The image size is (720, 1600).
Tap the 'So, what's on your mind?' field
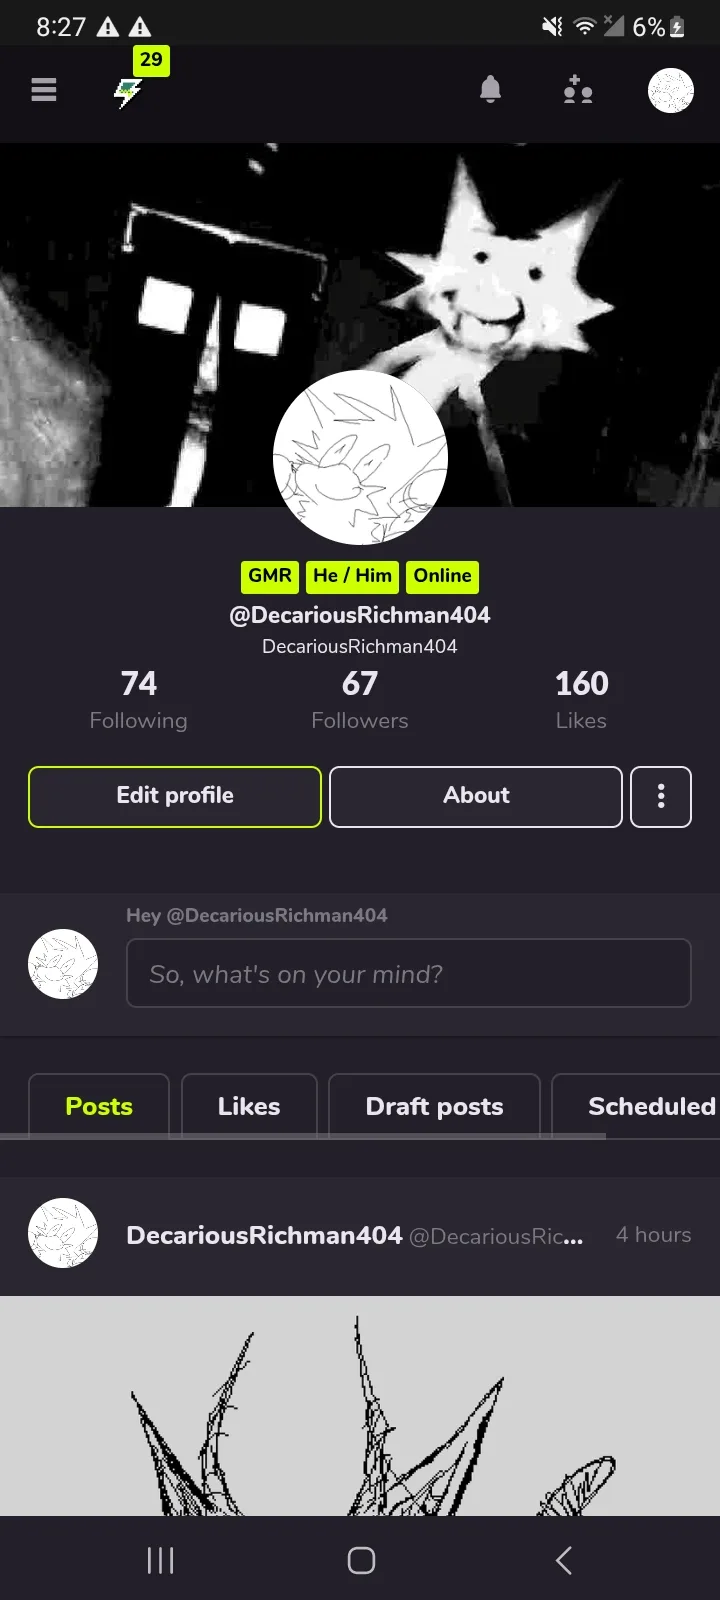409,973
